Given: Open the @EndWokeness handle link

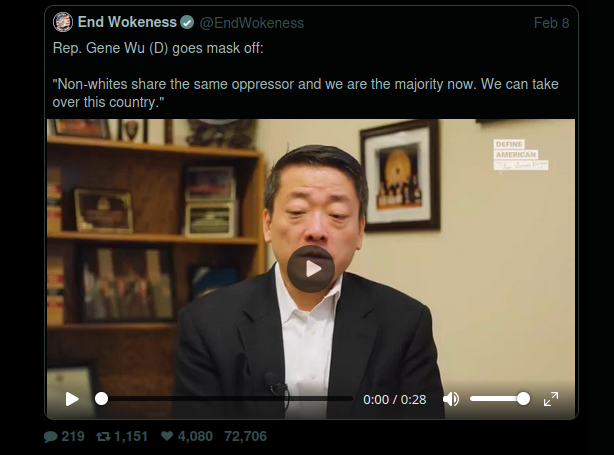Looking at the screenshot, I should 251,23.
